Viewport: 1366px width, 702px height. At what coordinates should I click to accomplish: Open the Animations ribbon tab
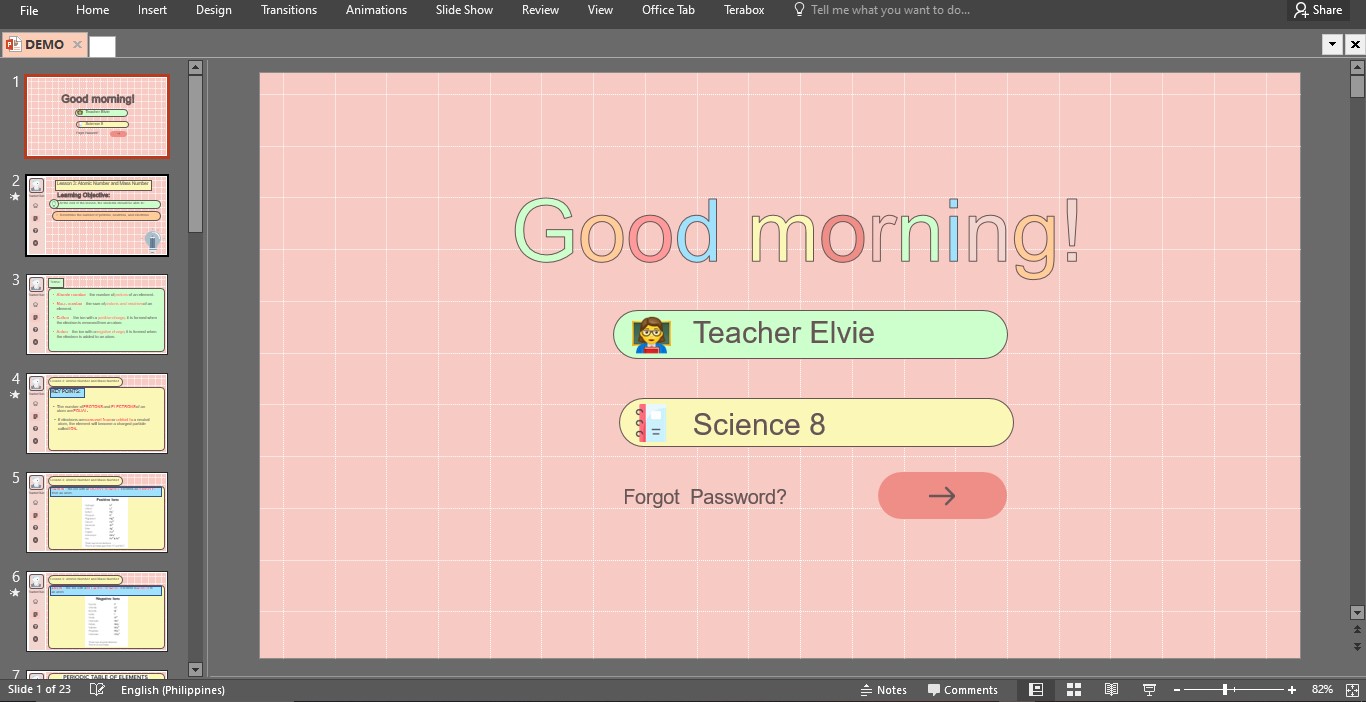(376, 10)
